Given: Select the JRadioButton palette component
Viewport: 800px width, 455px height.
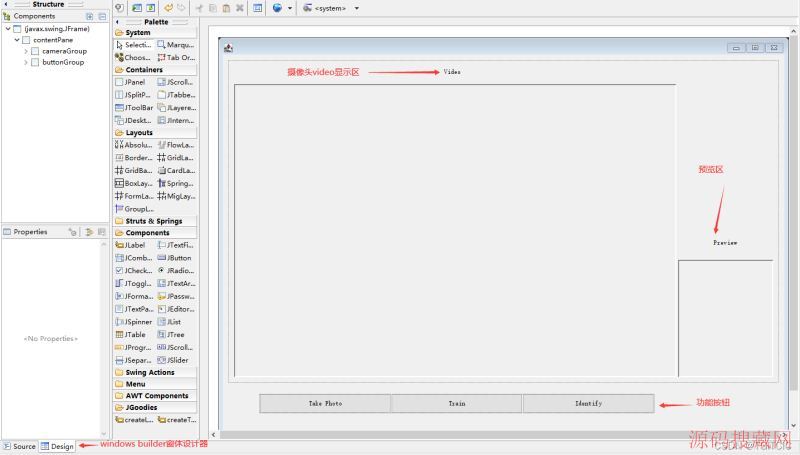Looking at the screenshot, I should 176,271.
